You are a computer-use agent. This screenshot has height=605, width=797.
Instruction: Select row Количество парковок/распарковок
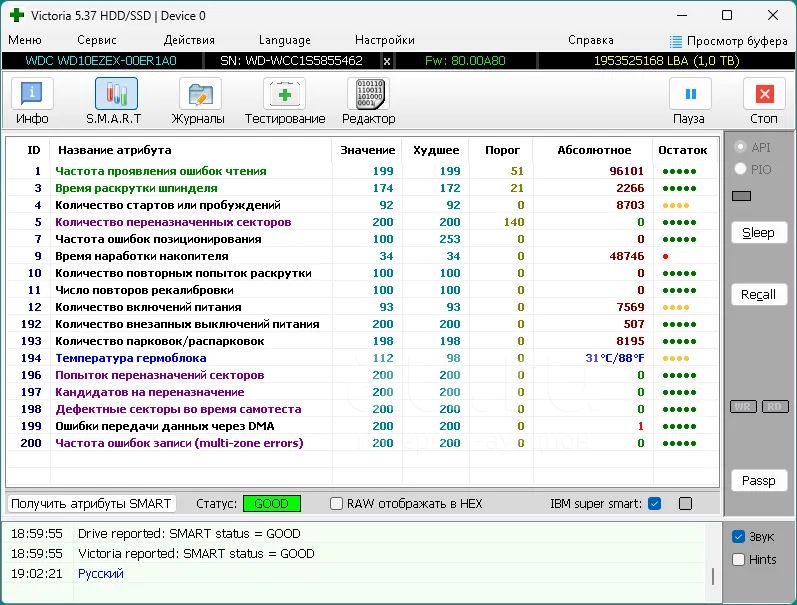click(363, 341)
